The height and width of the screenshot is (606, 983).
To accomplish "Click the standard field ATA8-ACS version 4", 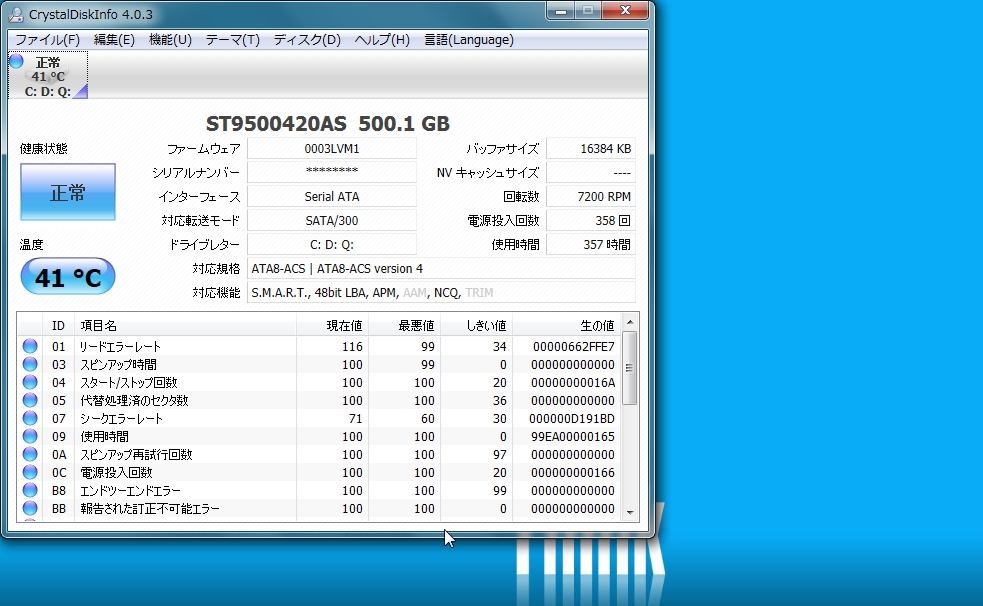I will point(441,268).
